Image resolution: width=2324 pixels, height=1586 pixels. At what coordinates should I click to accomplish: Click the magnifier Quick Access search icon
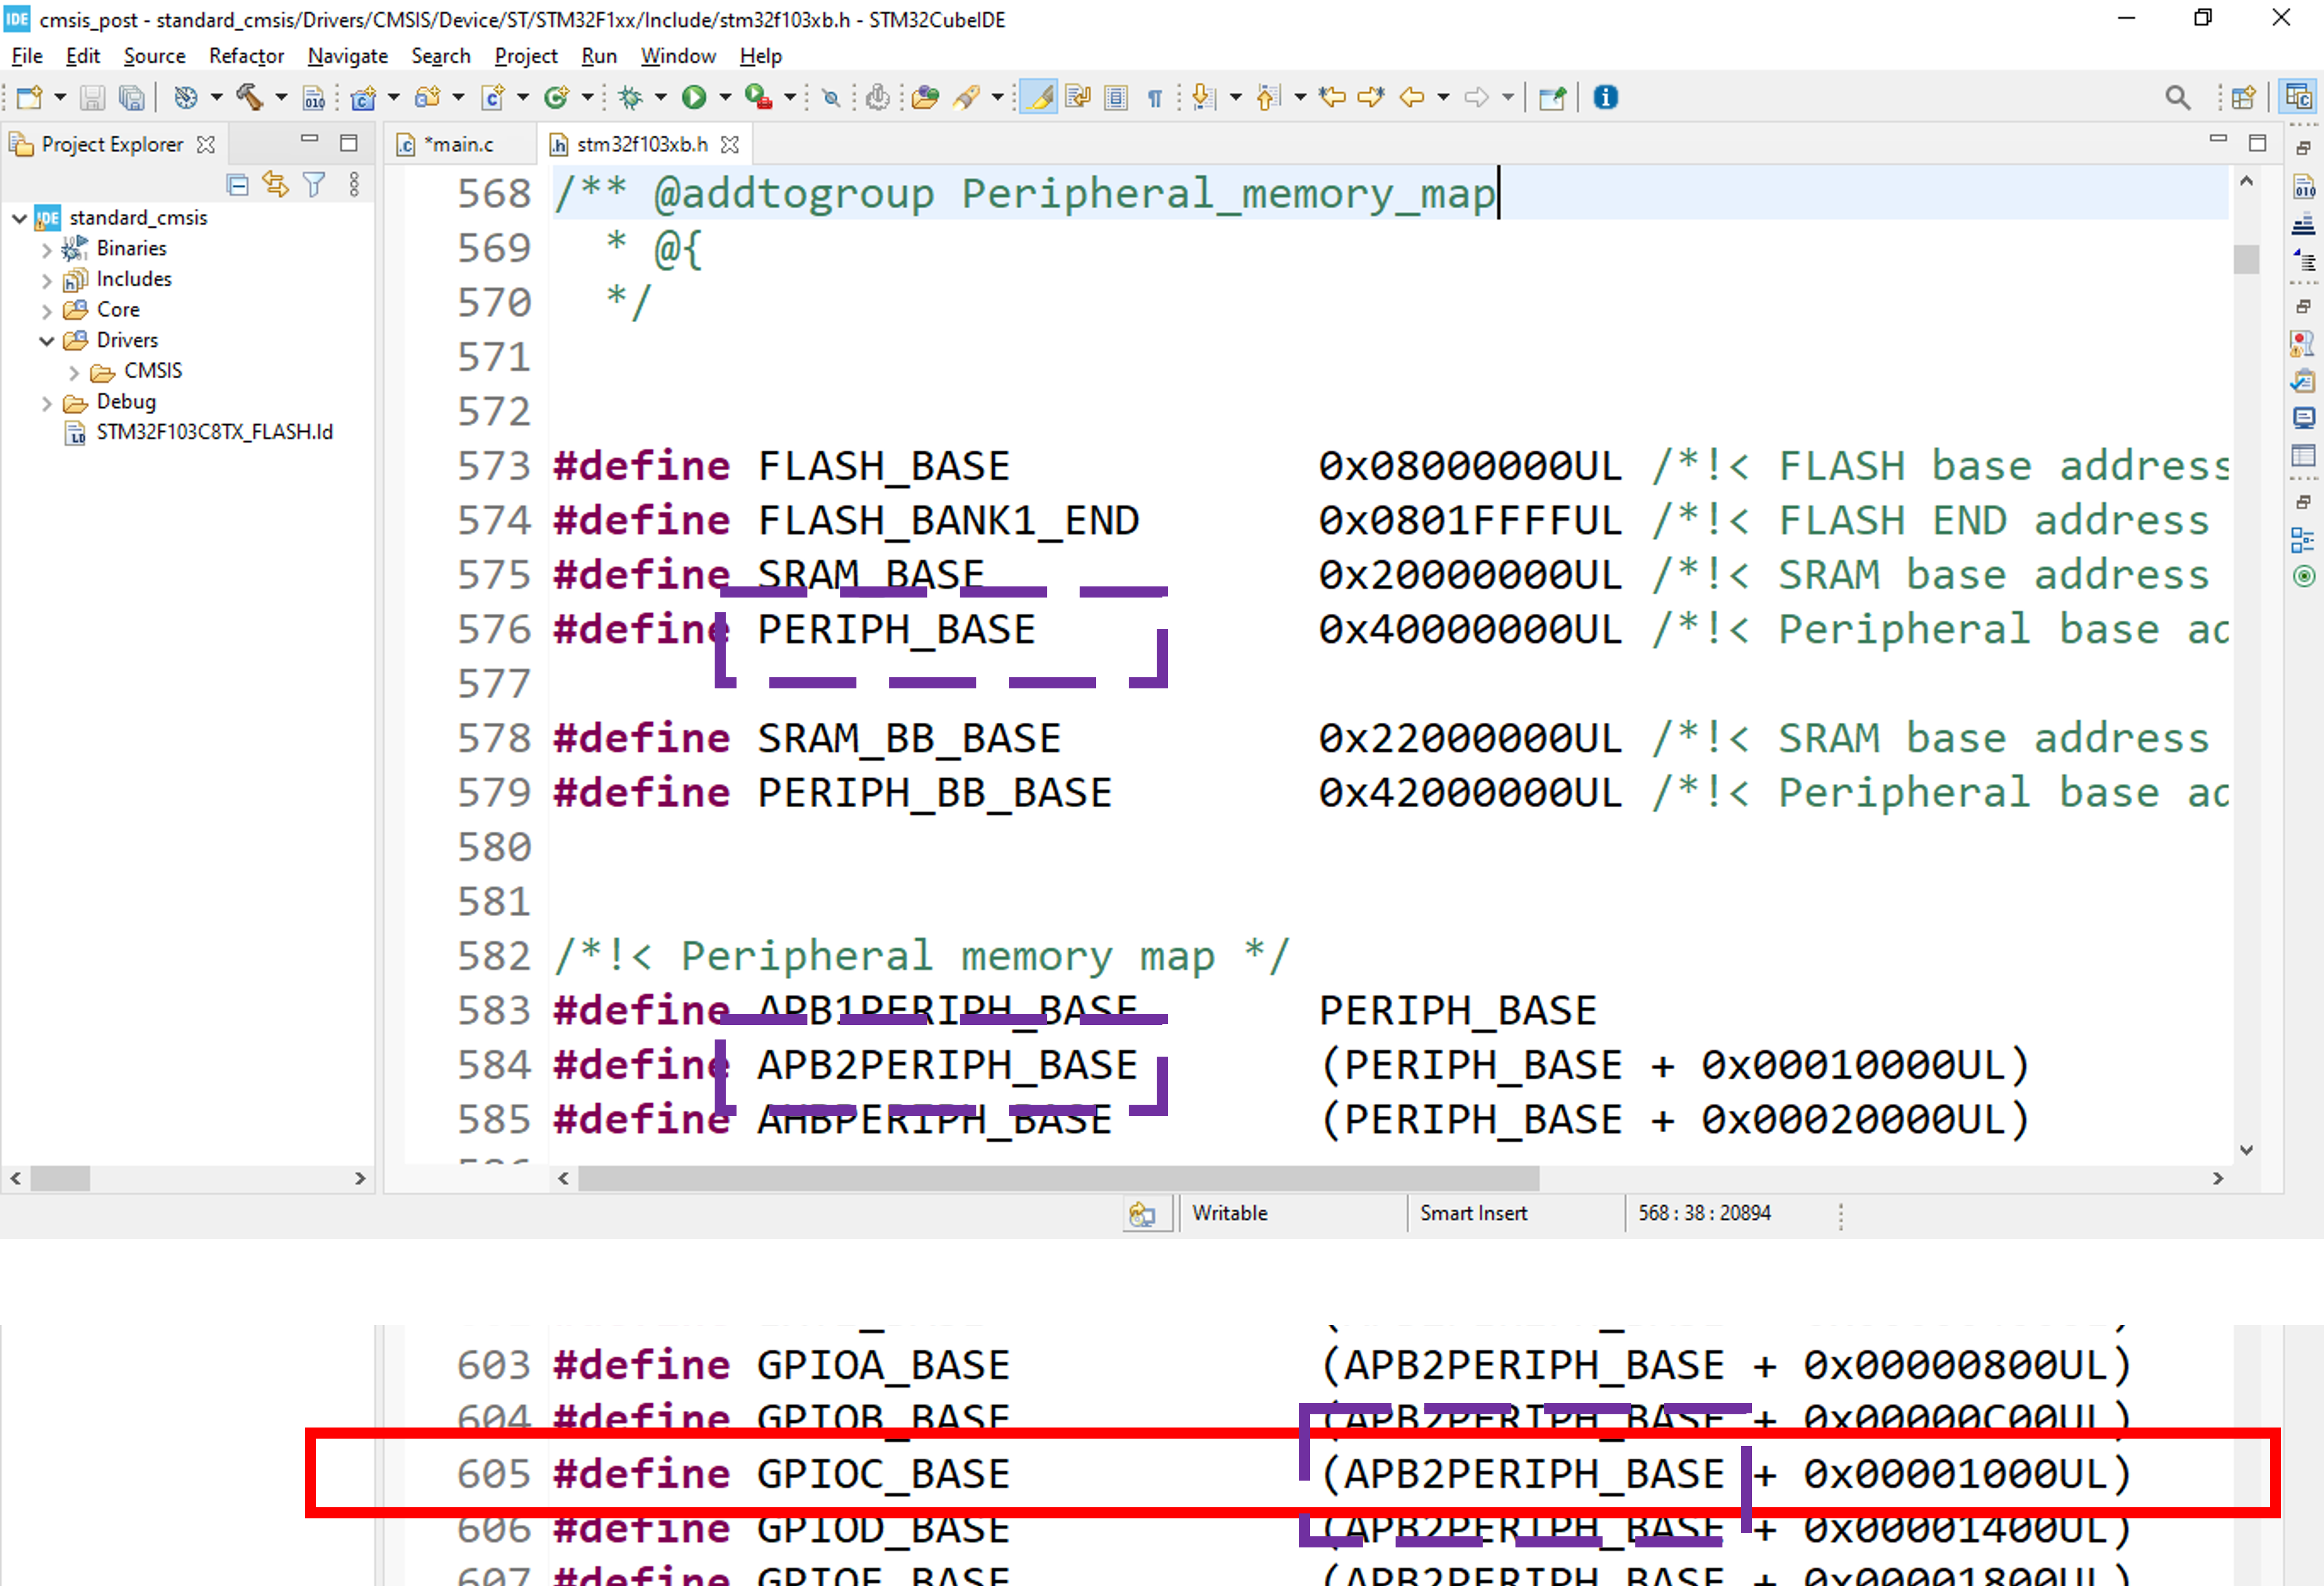point(2178,97)
